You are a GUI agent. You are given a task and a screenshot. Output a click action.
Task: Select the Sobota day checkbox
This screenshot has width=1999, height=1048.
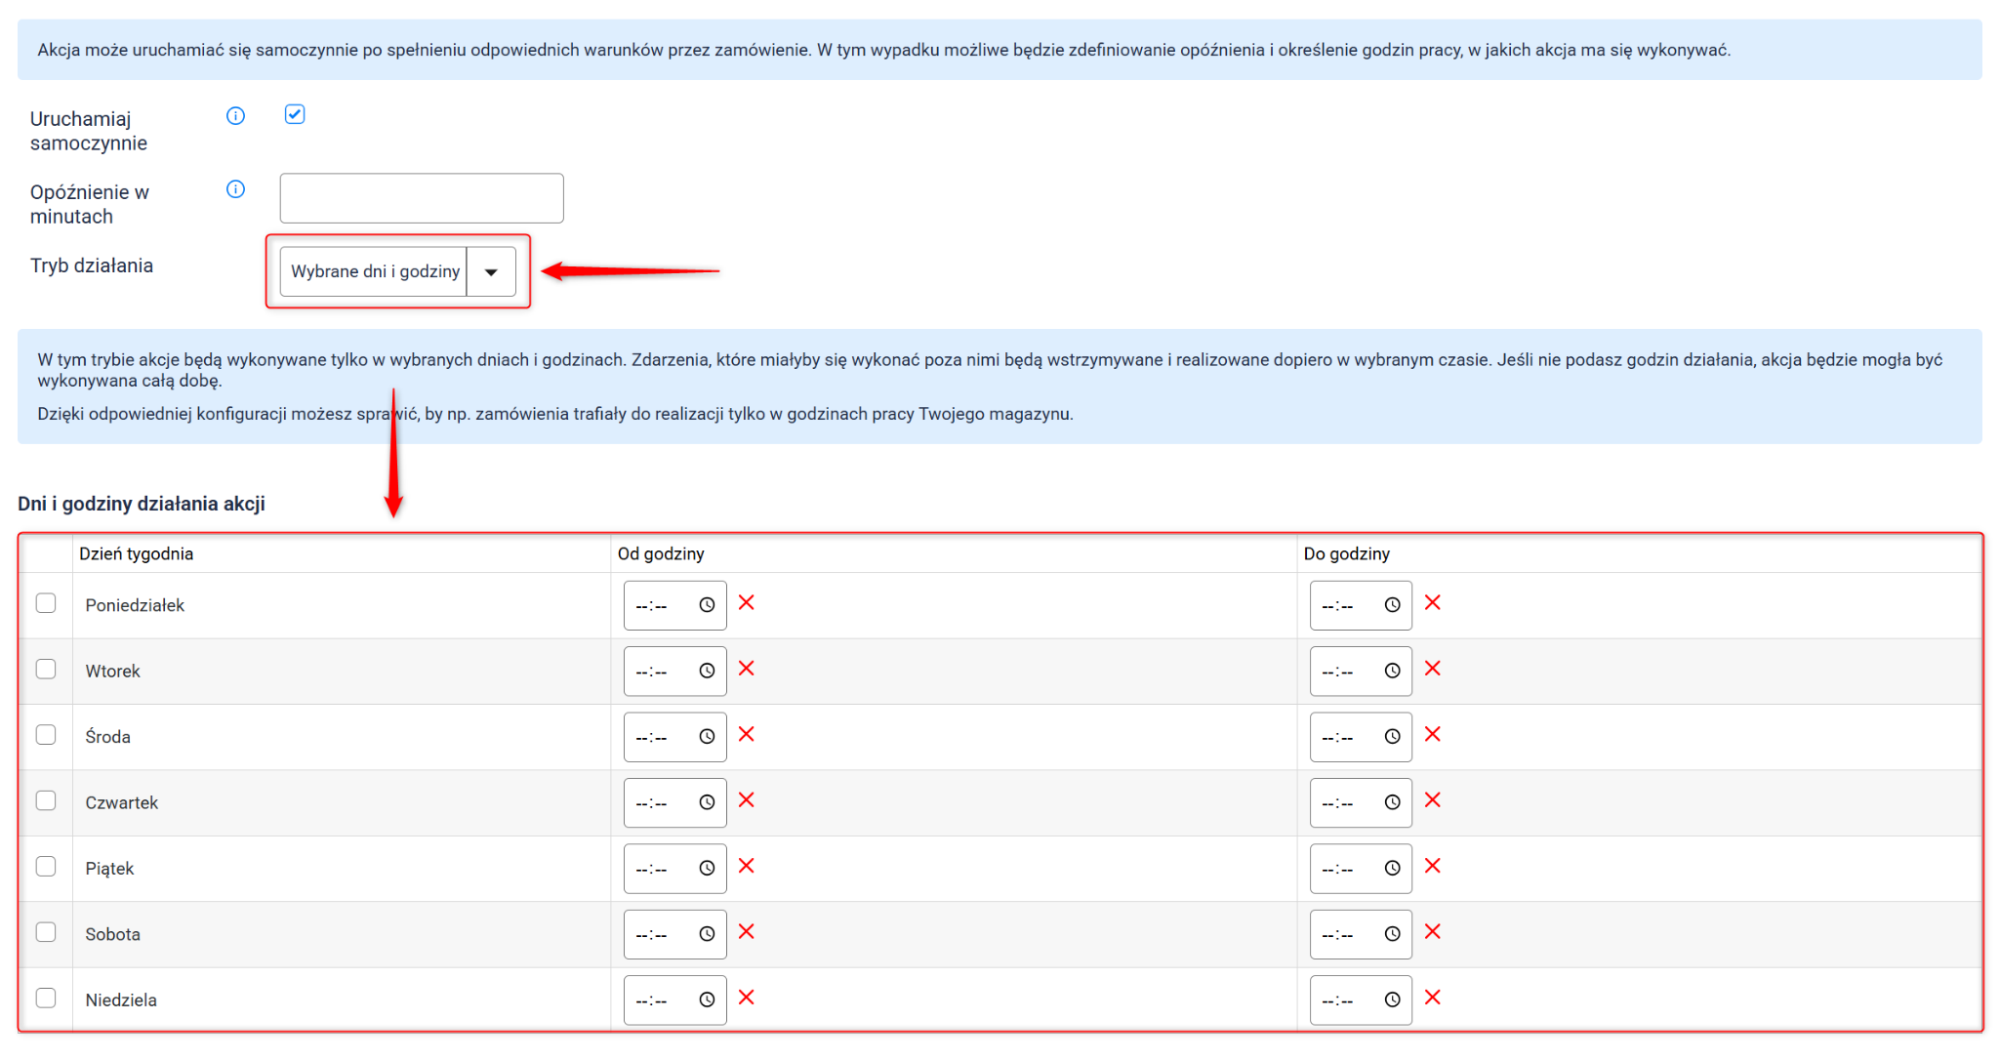[46, 932]
